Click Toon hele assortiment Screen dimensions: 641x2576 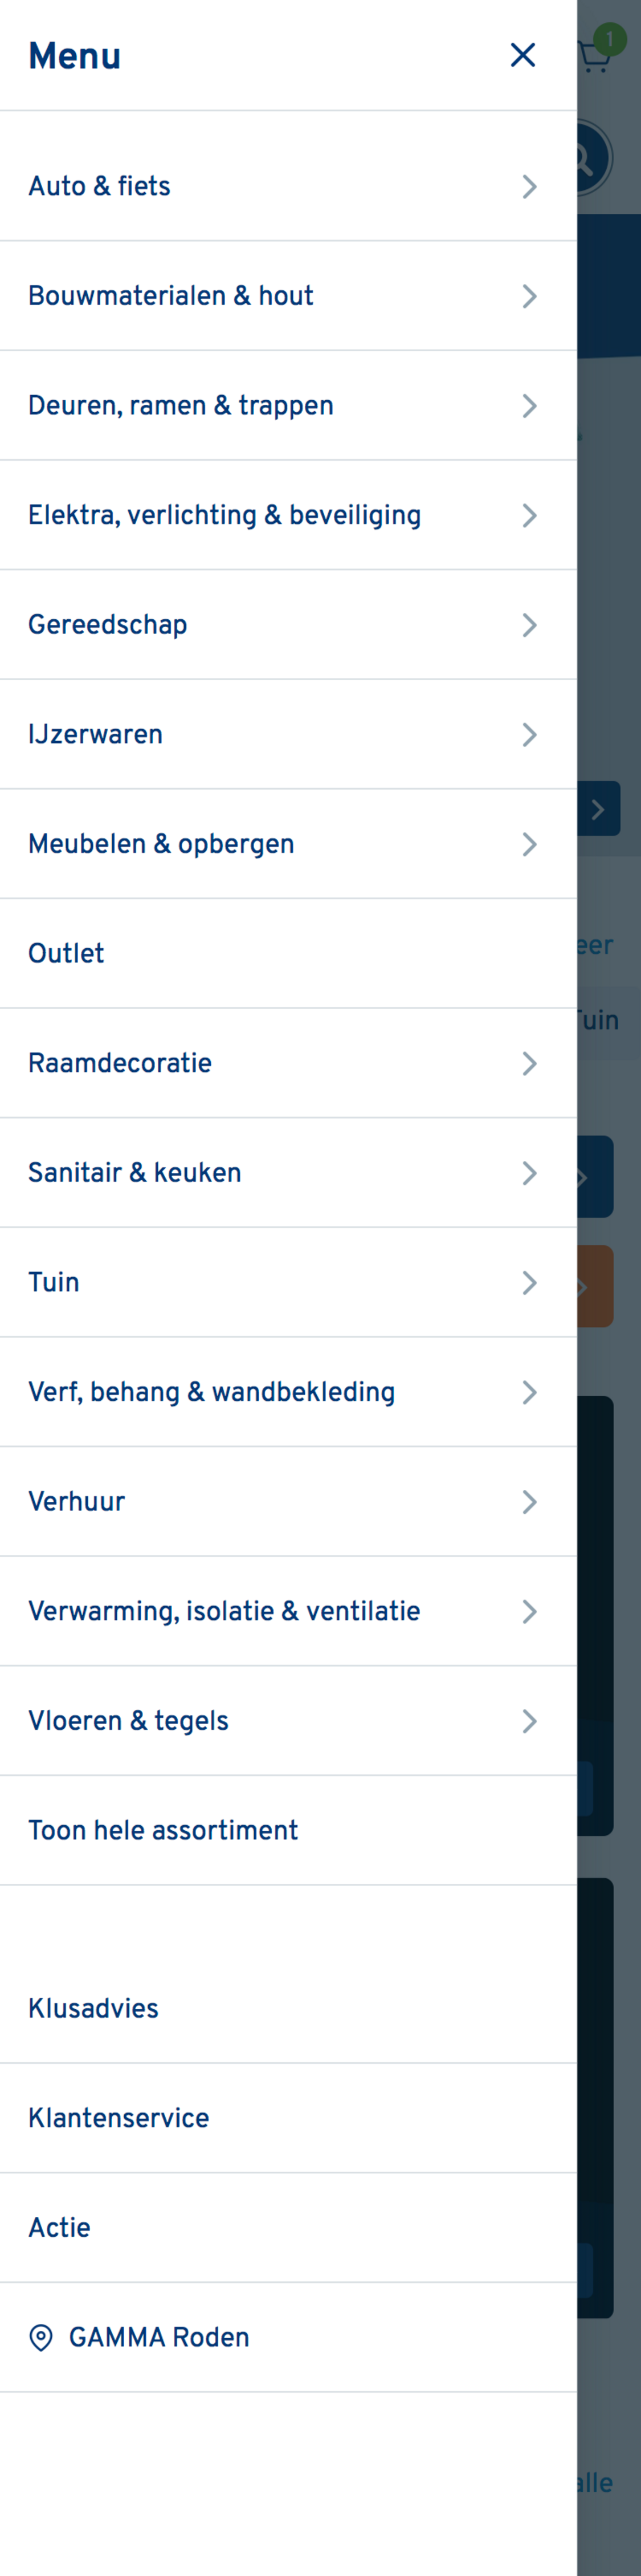(163, 1830)
